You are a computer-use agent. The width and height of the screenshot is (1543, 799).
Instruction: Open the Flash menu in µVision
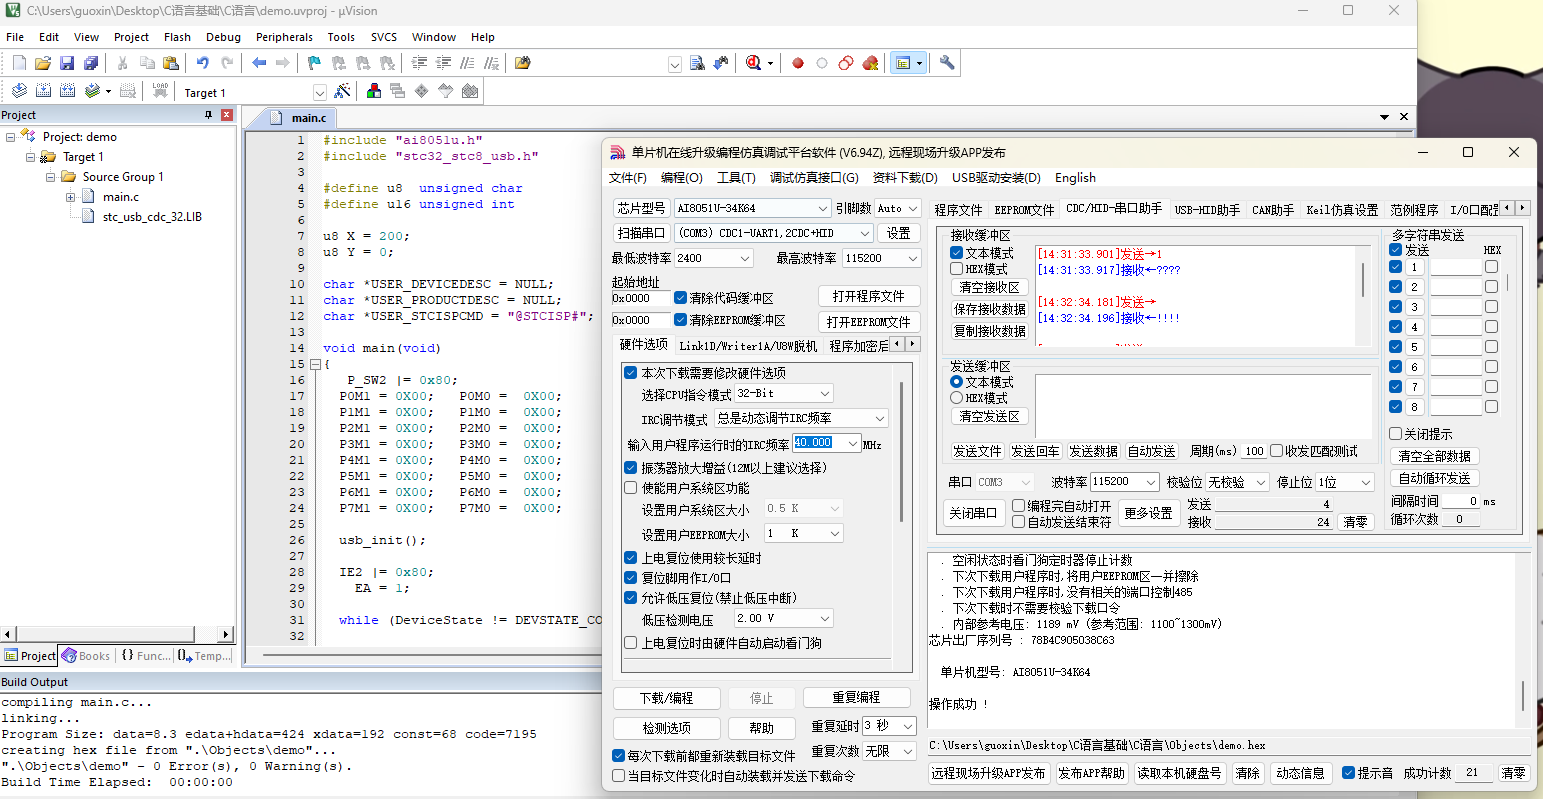[x=177, y=37]
